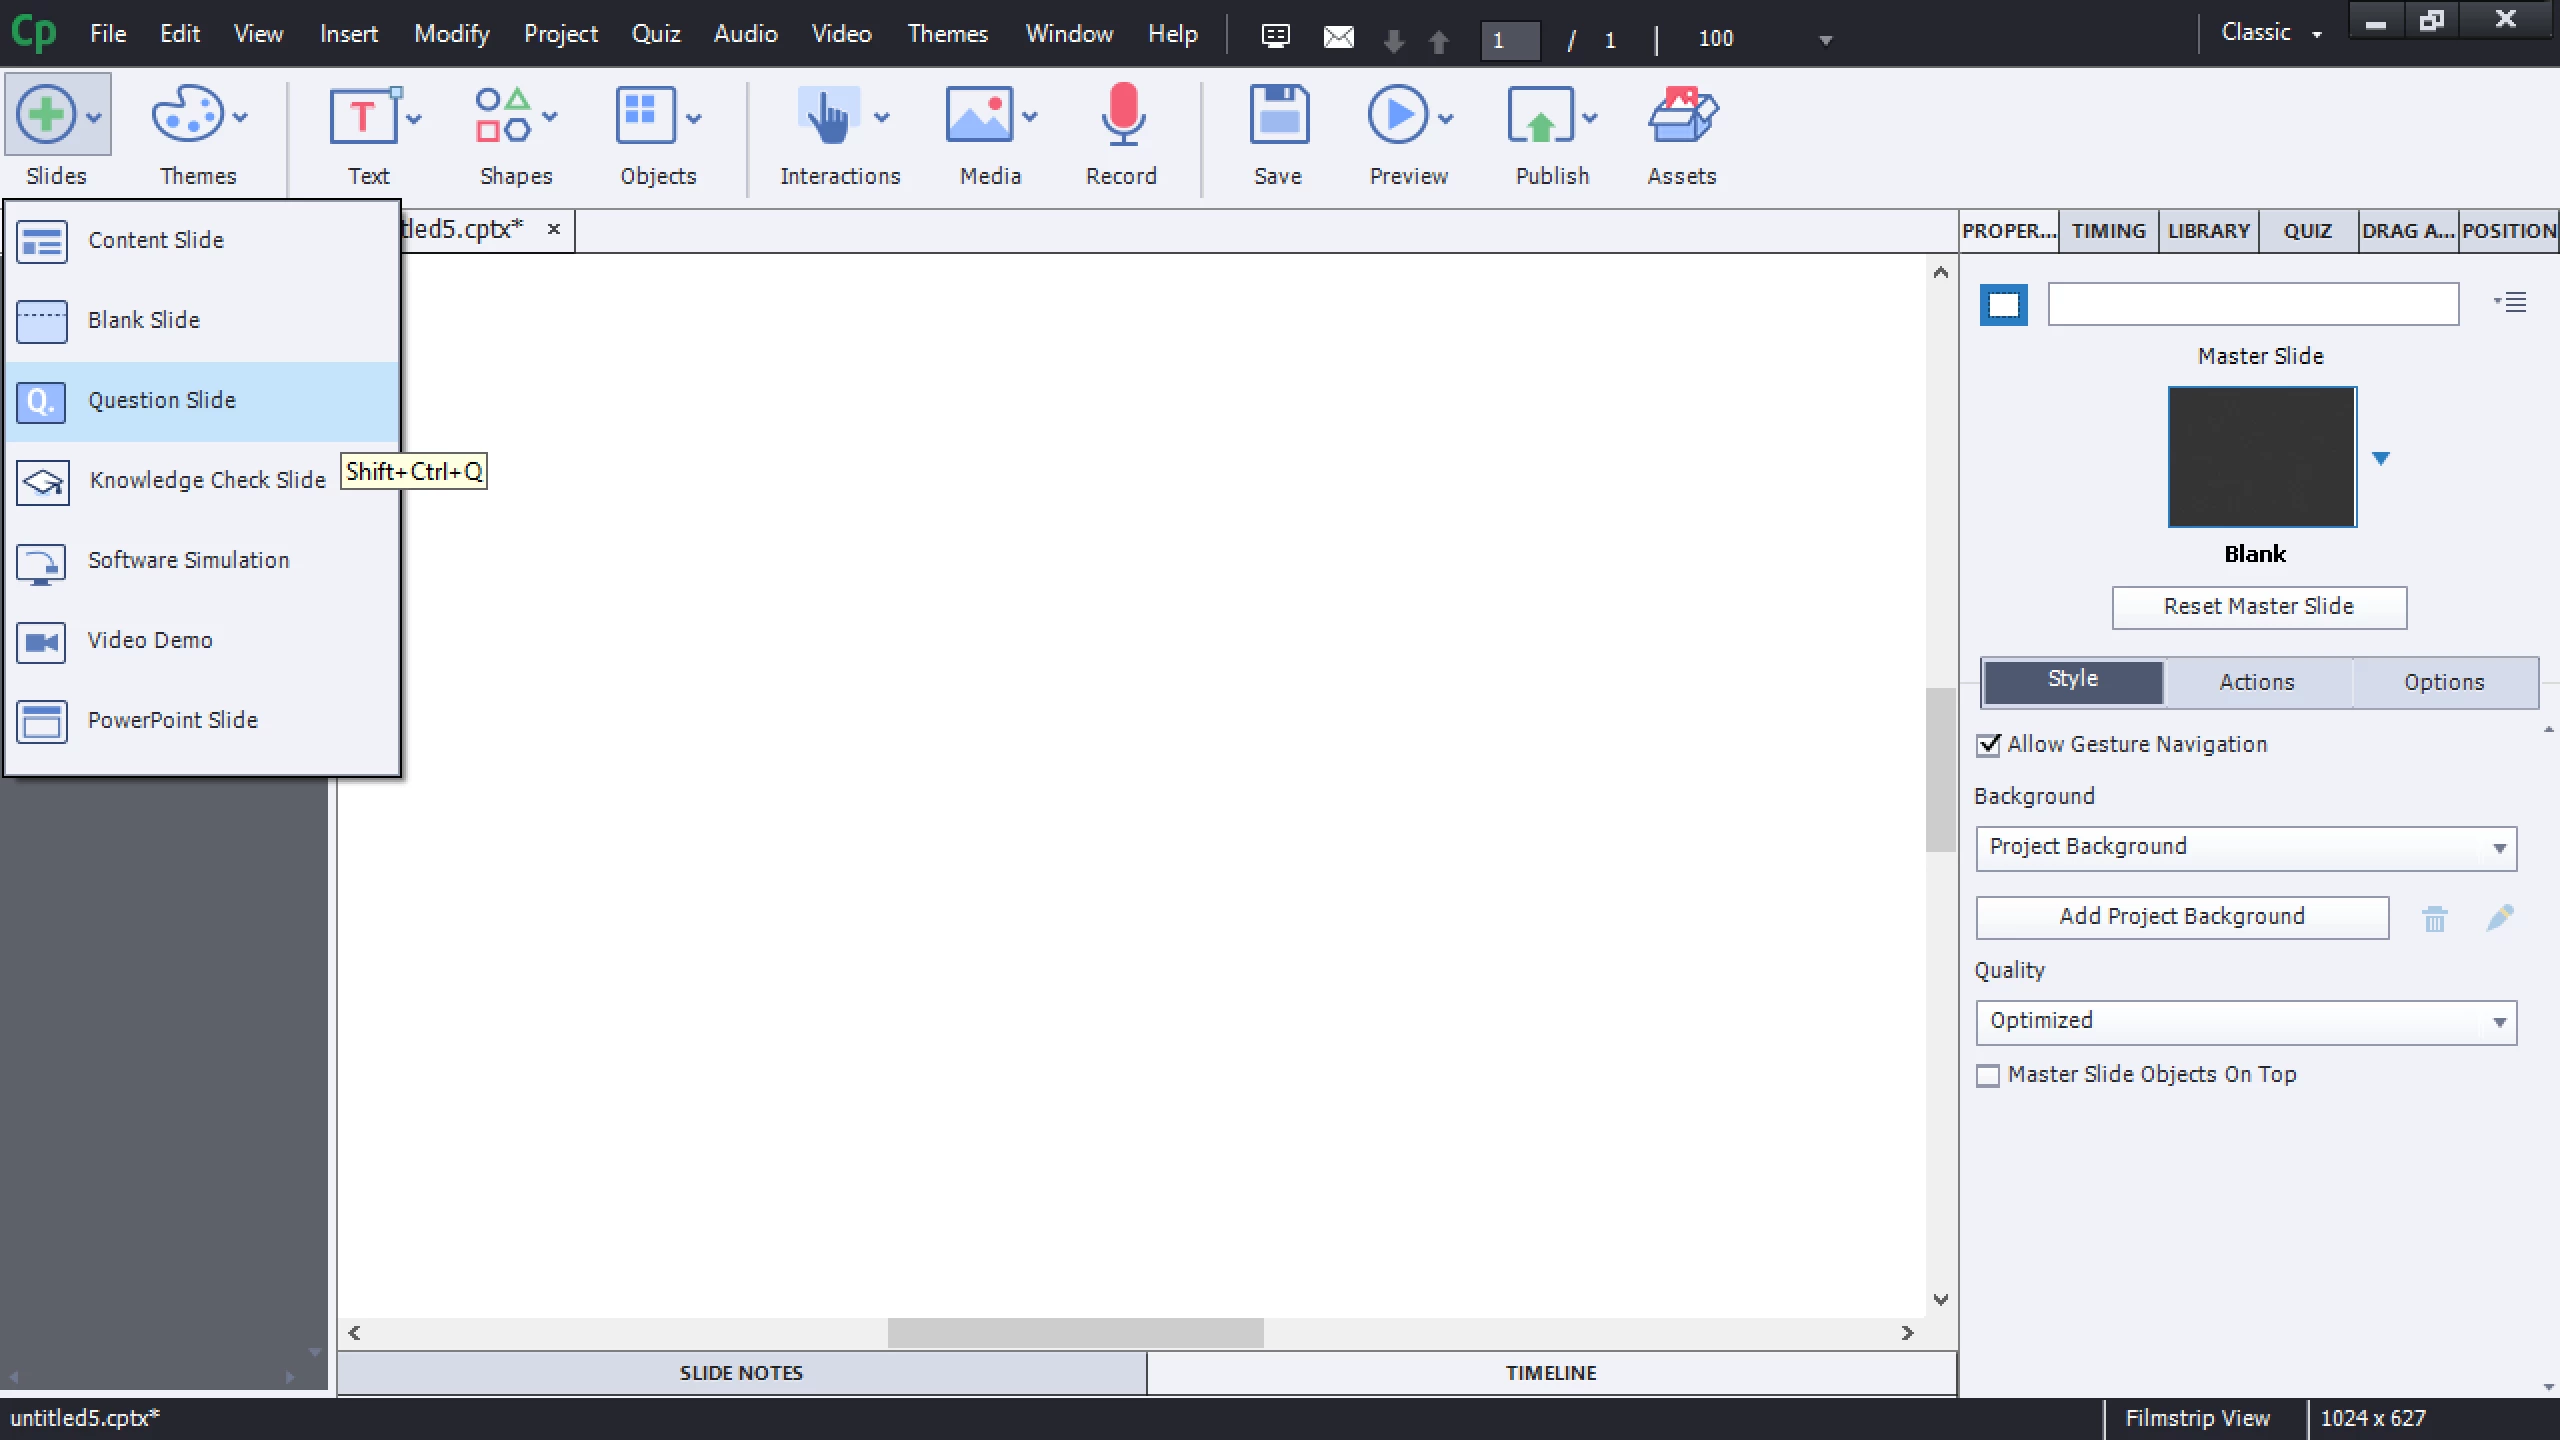Click the horizontal scrollbar thumb
The height and width of the screenshot is (1440, 2560).
point(1075,1333)
